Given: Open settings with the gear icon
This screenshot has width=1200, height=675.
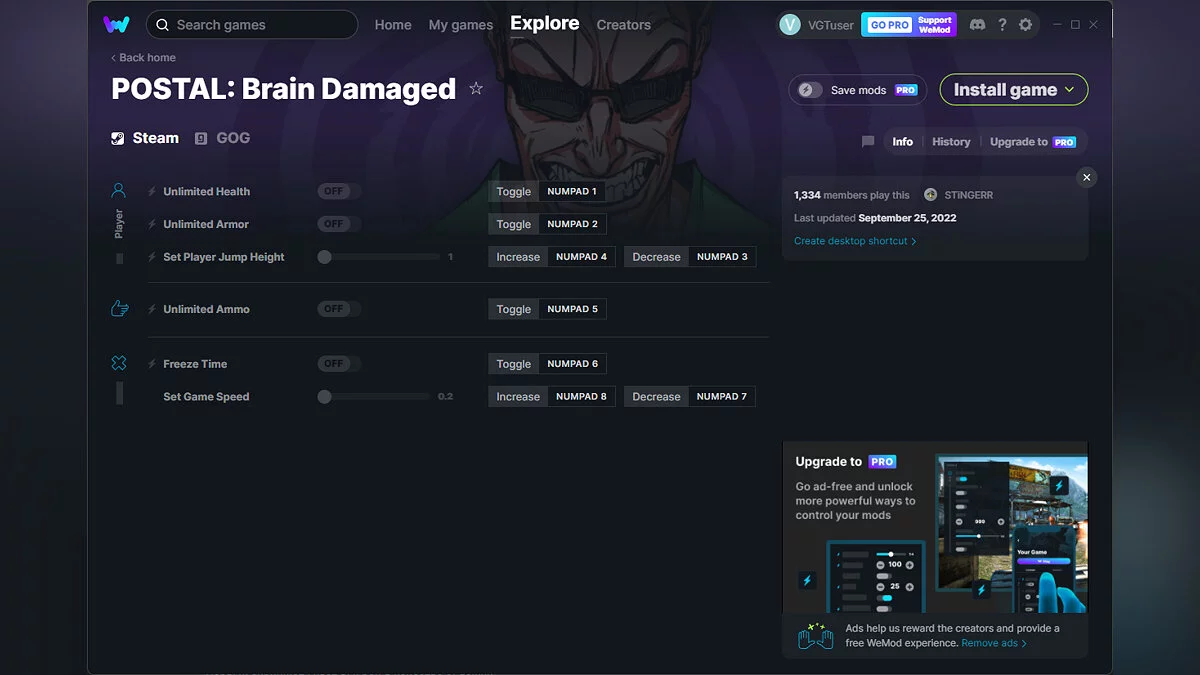Looking at the screenshot, I should [x=1025, y=24].
